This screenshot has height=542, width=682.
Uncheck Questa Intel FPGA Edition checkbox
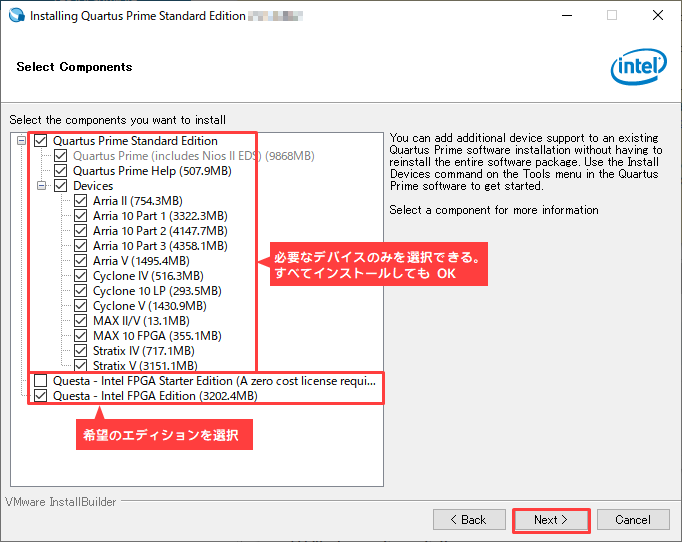click(x=40, y=396)
